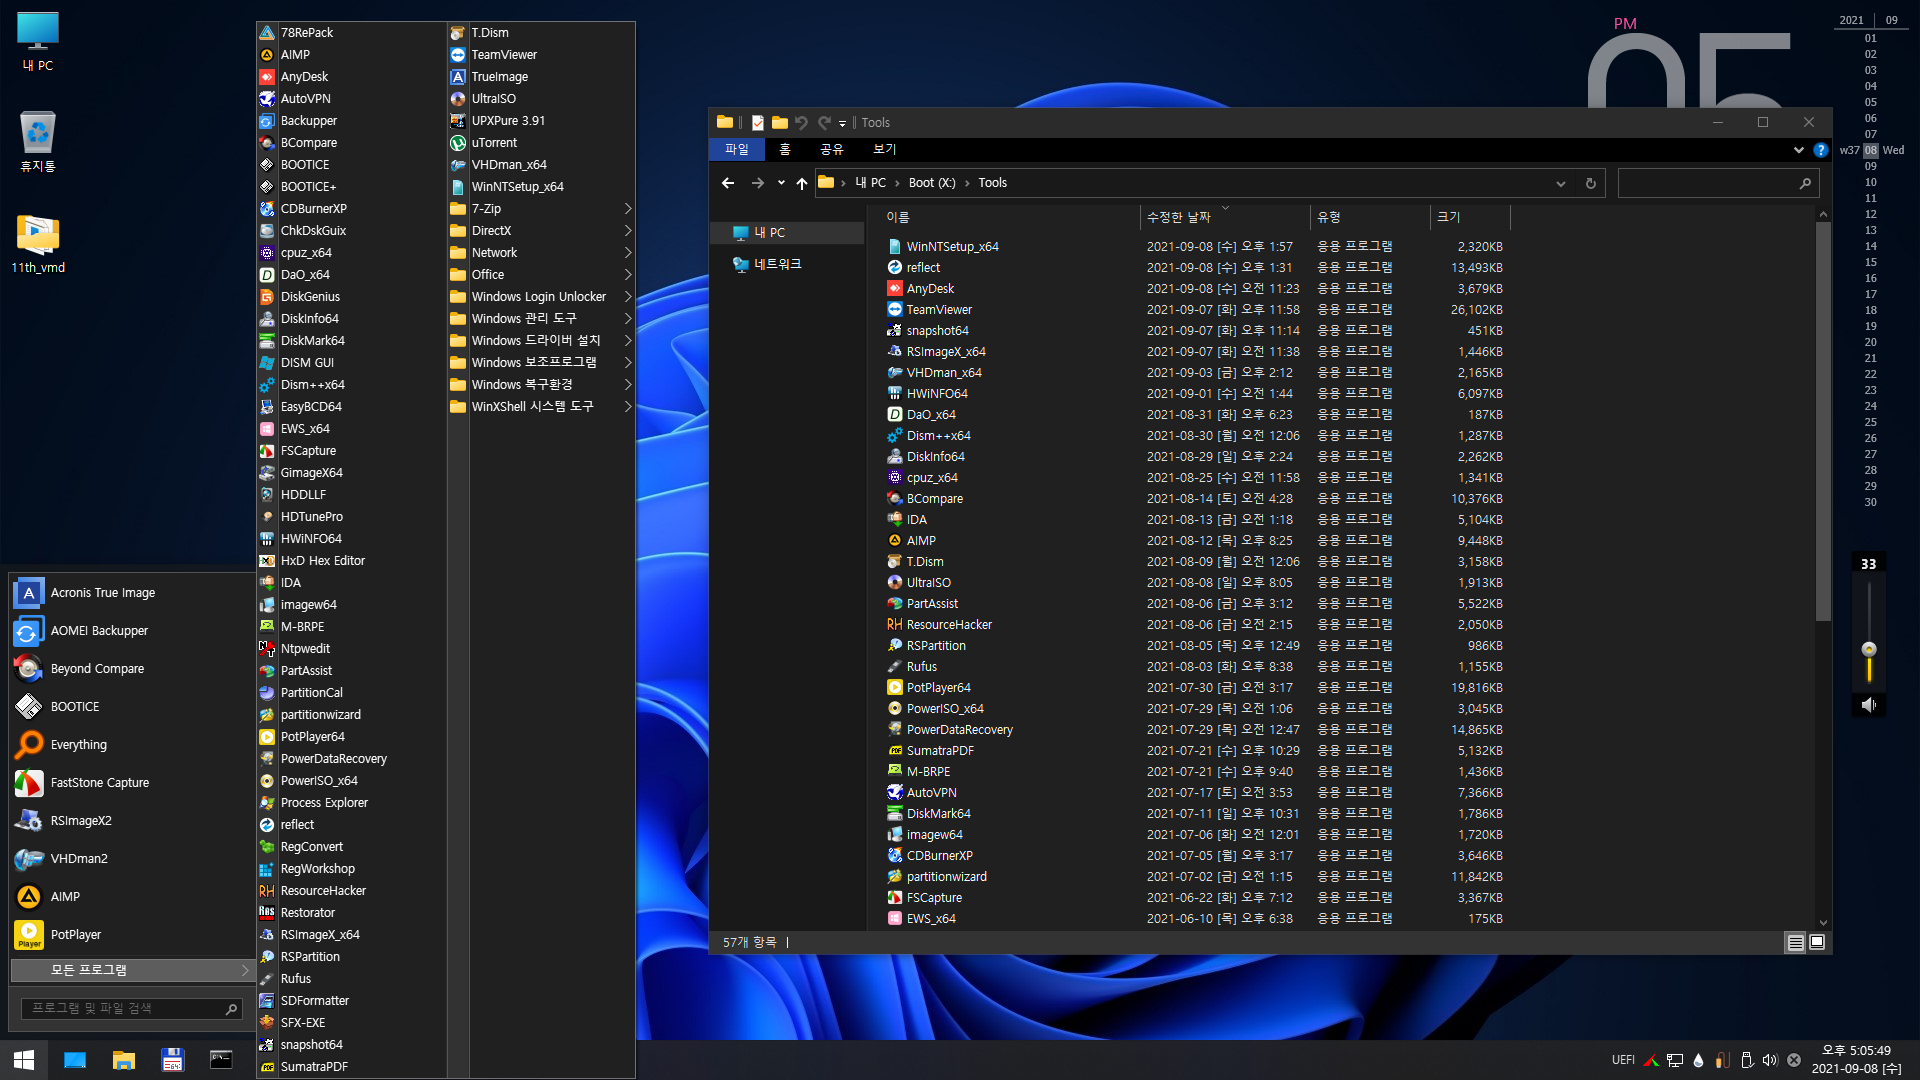Open the 파일 ribbon tab
1920x1080 pixels.
tap(737, 150)
